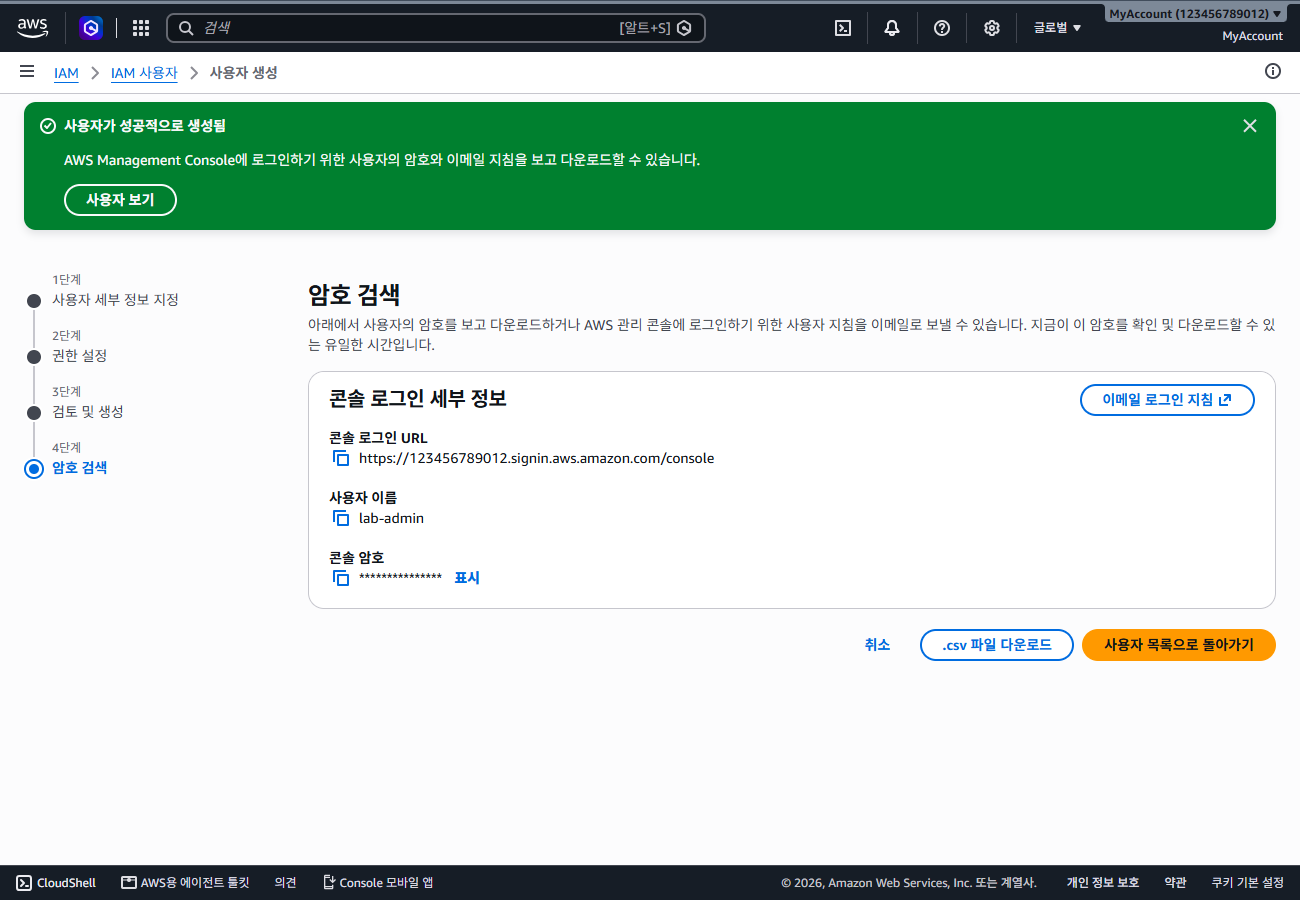Select step 3 검토 및 생성
The image size is (1300, 900).
88,412
